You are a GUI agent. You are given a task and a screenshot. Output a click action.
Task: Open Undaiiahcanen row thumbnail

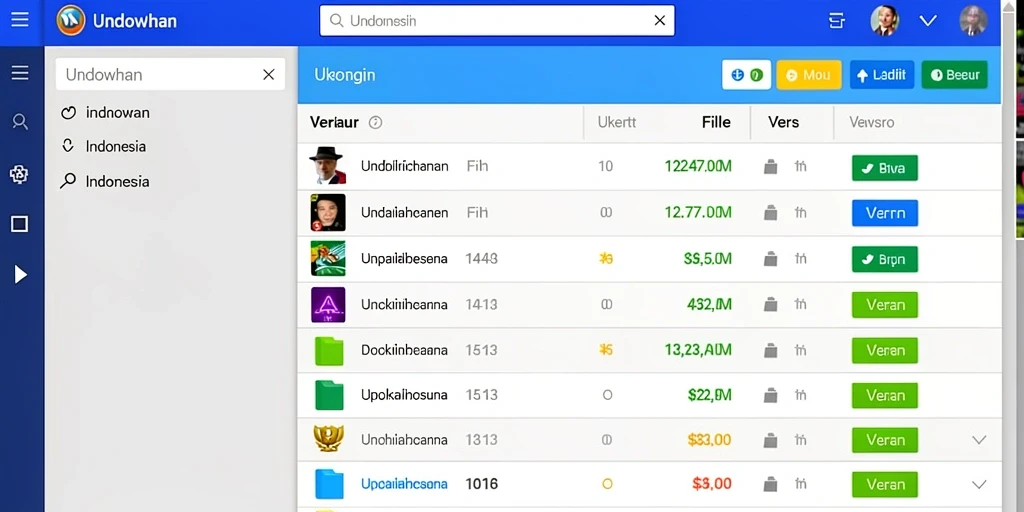coord(328,212)
